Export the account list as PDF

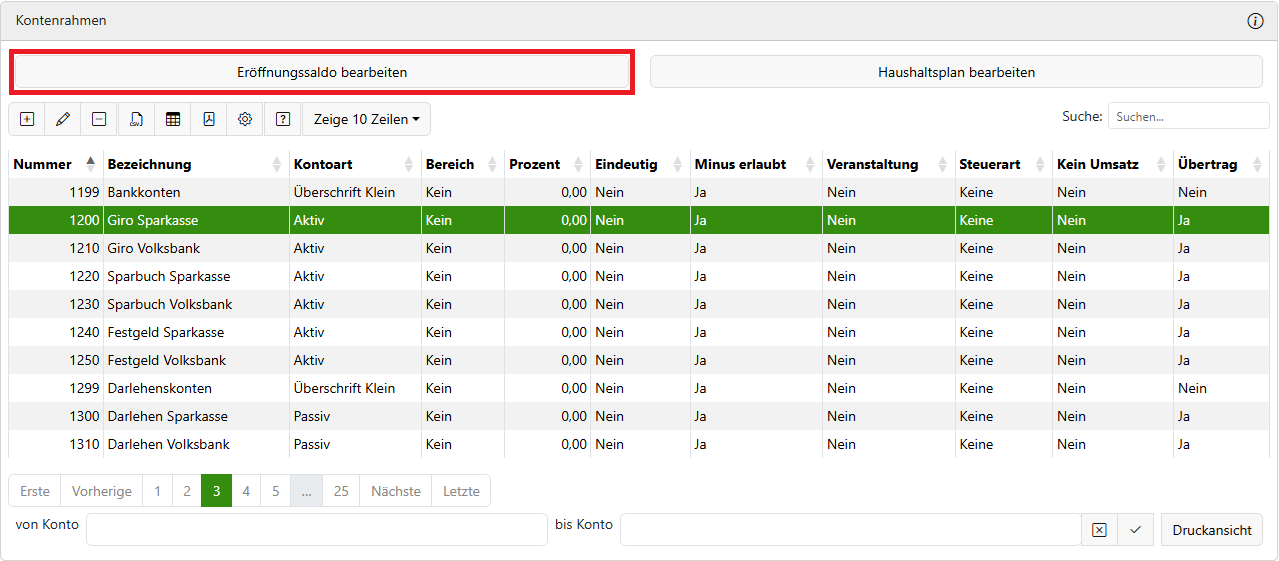click(209, 119)
